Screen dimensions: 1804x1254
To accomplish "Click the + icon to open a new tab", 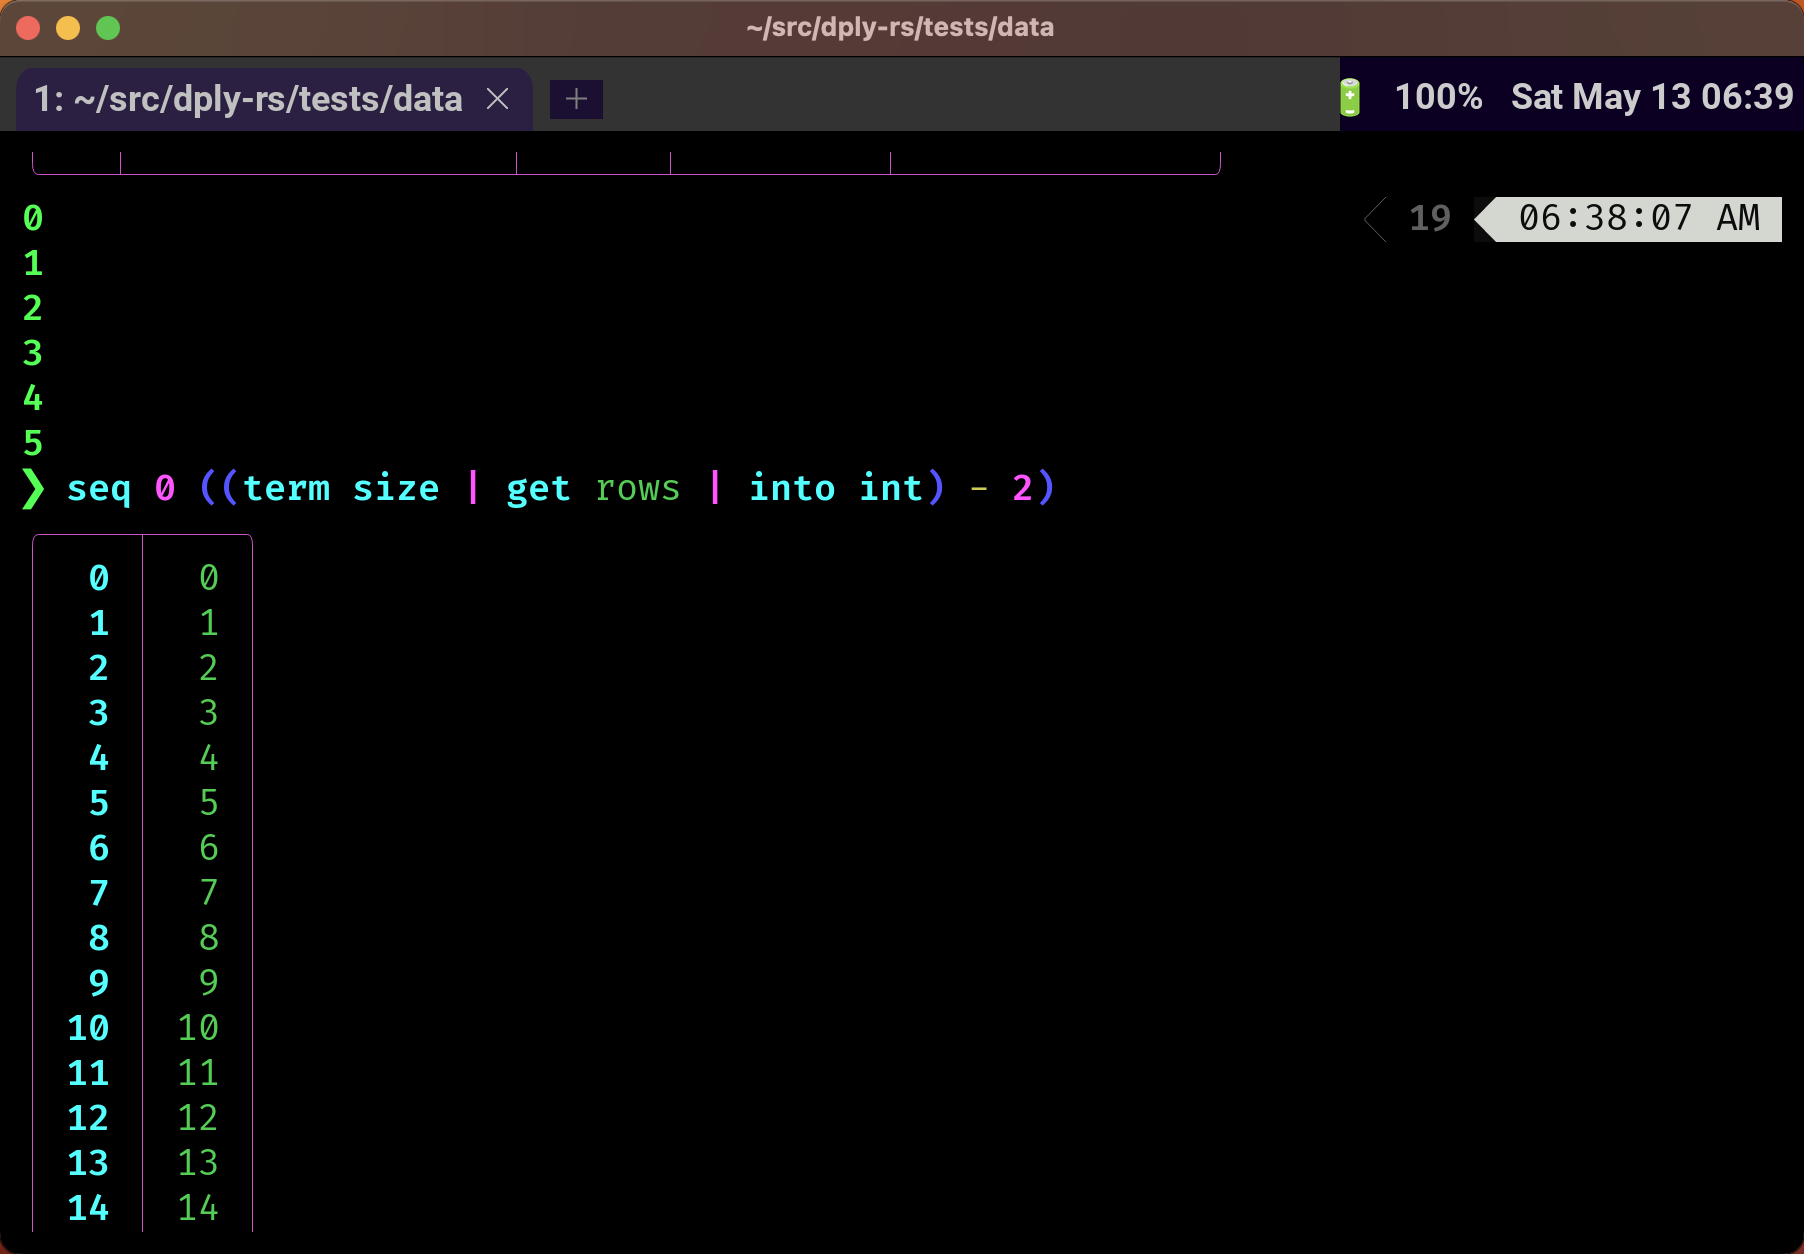I will point(576,98).
